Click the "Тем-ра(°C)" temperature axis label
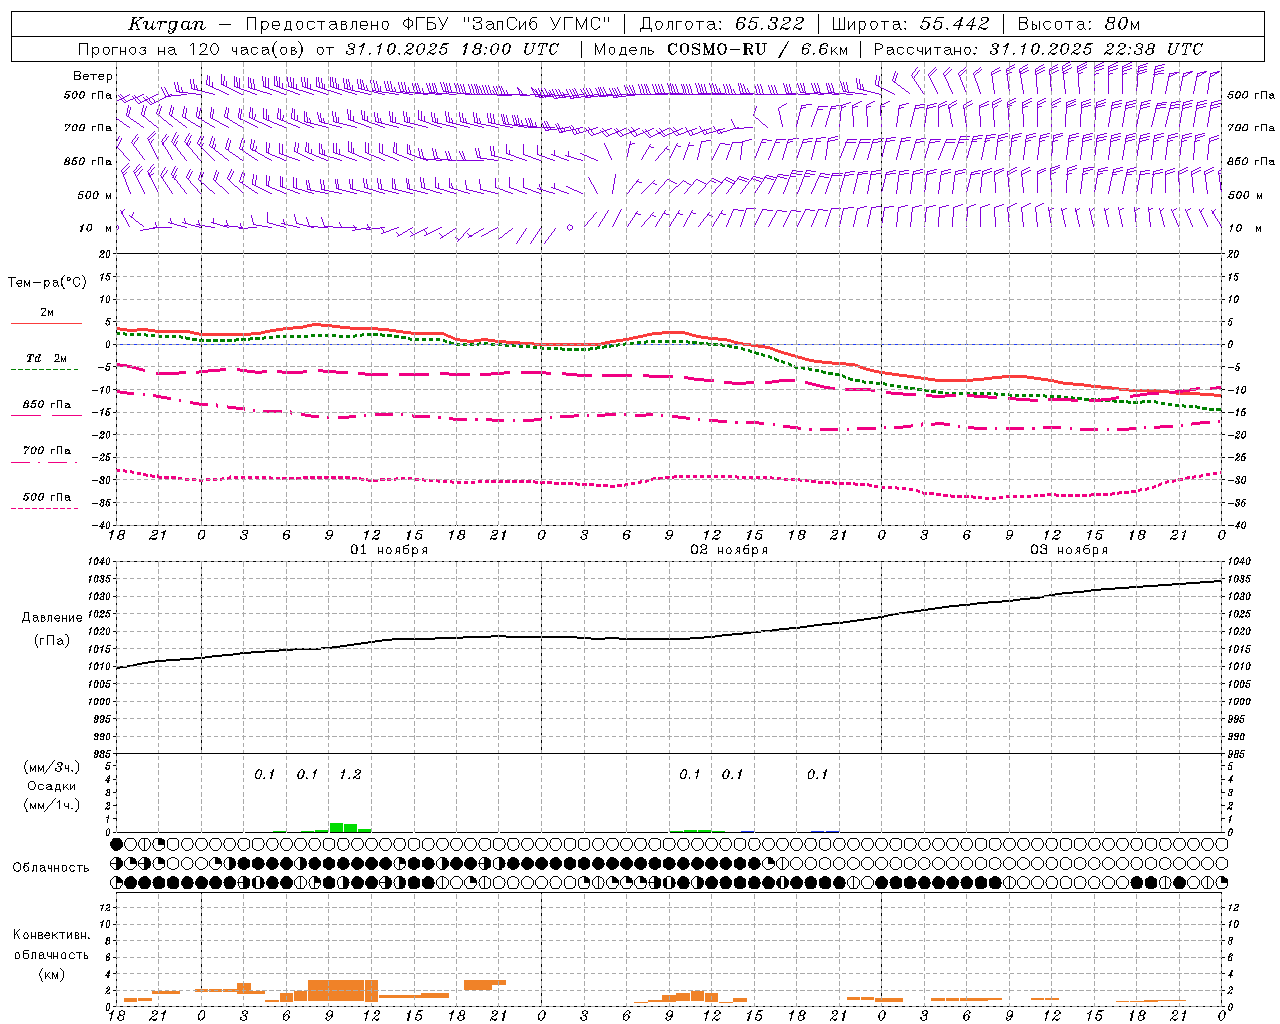This screenshot has width=1280, height=1024. (47, 283)
